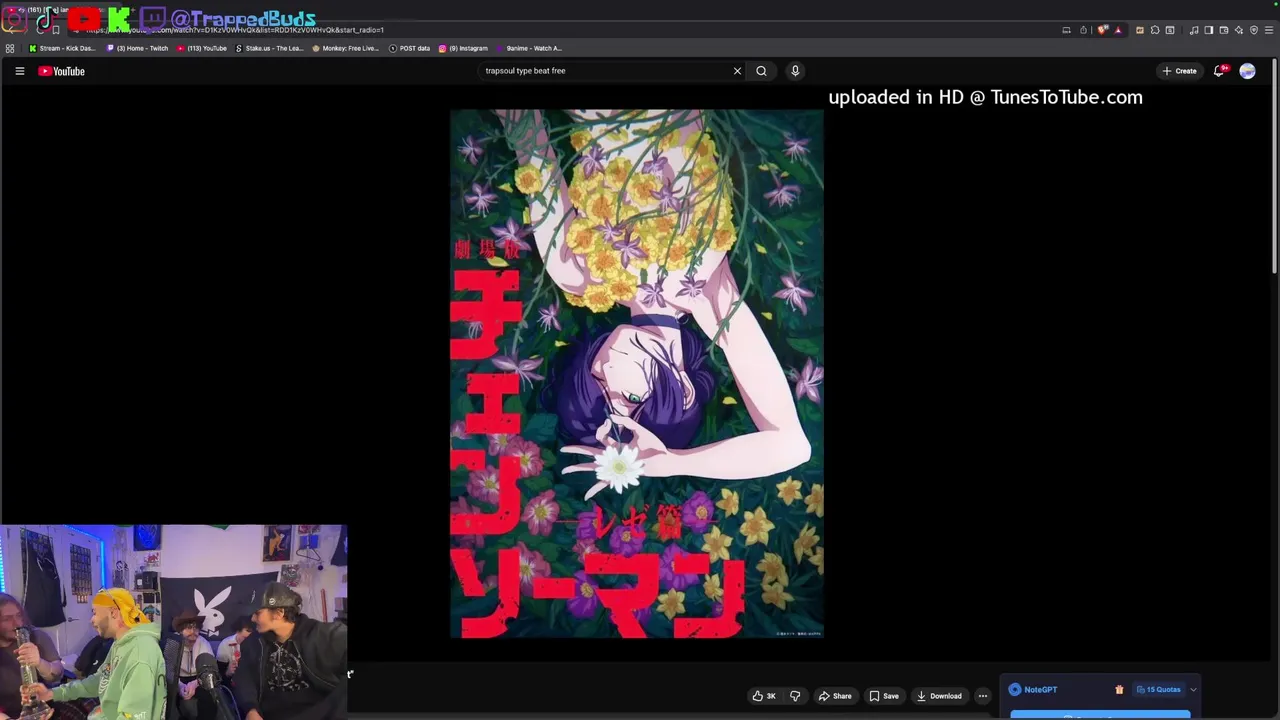The width and height of the screenshot is (1280, 720).
Task: Open the reader screenshot extension icon
Action: [x=1169, y=30]
